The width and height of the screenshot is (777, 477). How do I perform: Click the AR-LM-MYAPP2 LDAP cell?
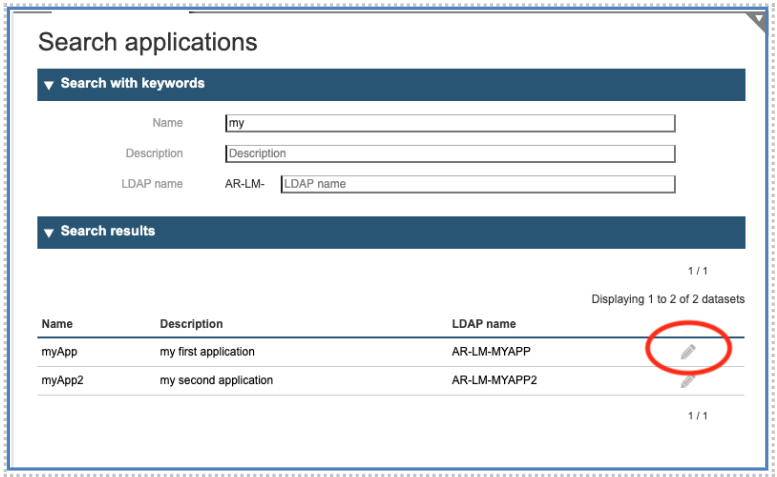494,380
